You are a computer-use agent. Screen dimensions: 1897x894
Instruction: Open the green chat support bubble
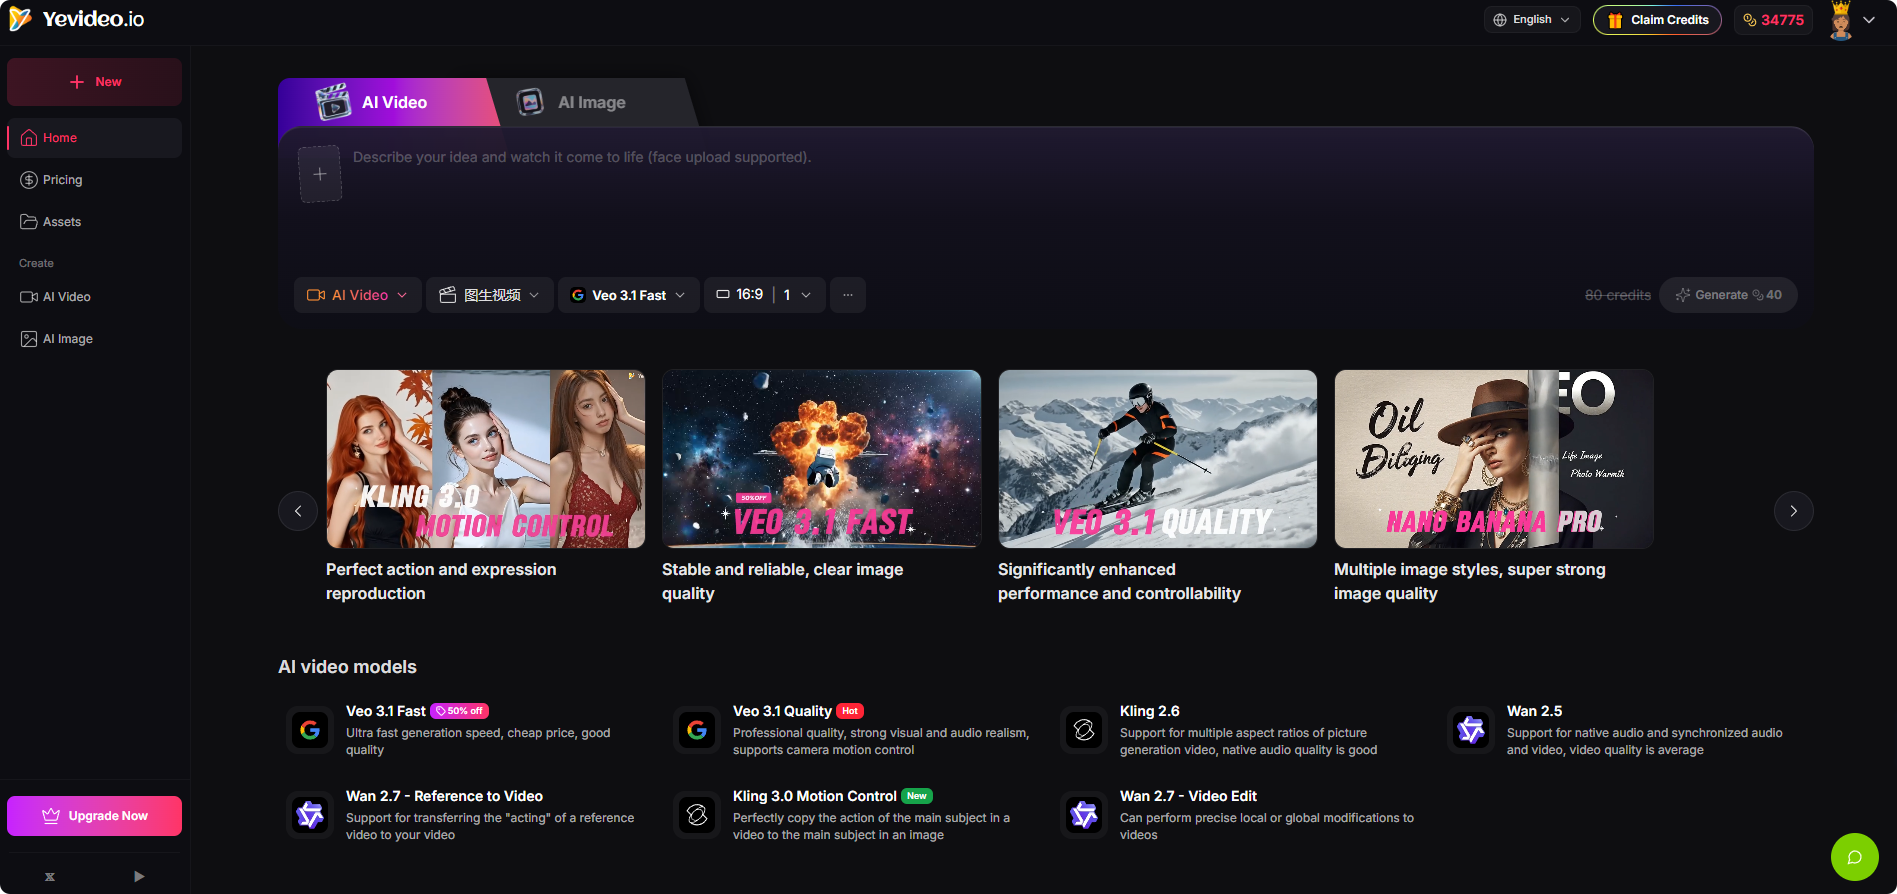(1854, 857)
